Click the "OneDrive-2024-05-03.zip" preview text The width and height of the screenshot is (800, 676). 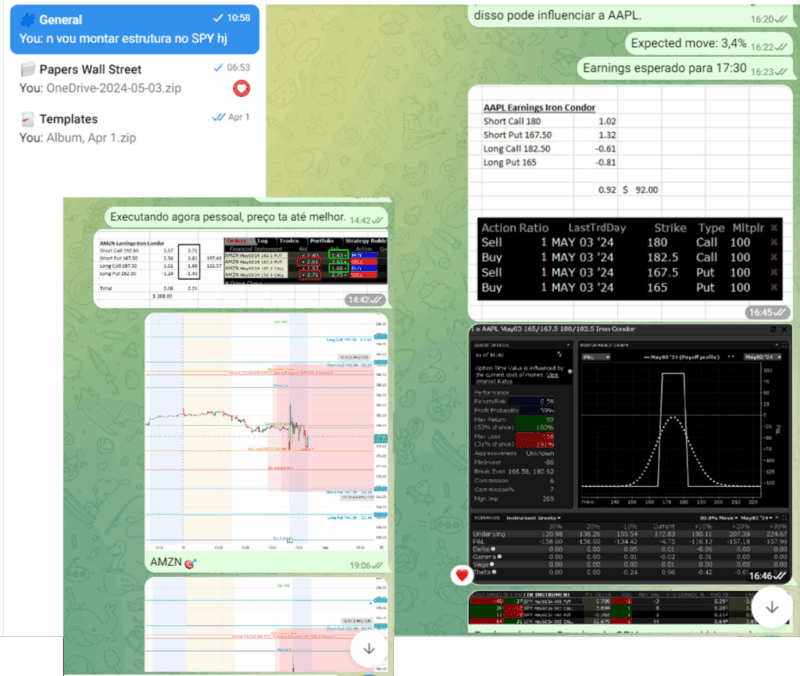point(114,88)
